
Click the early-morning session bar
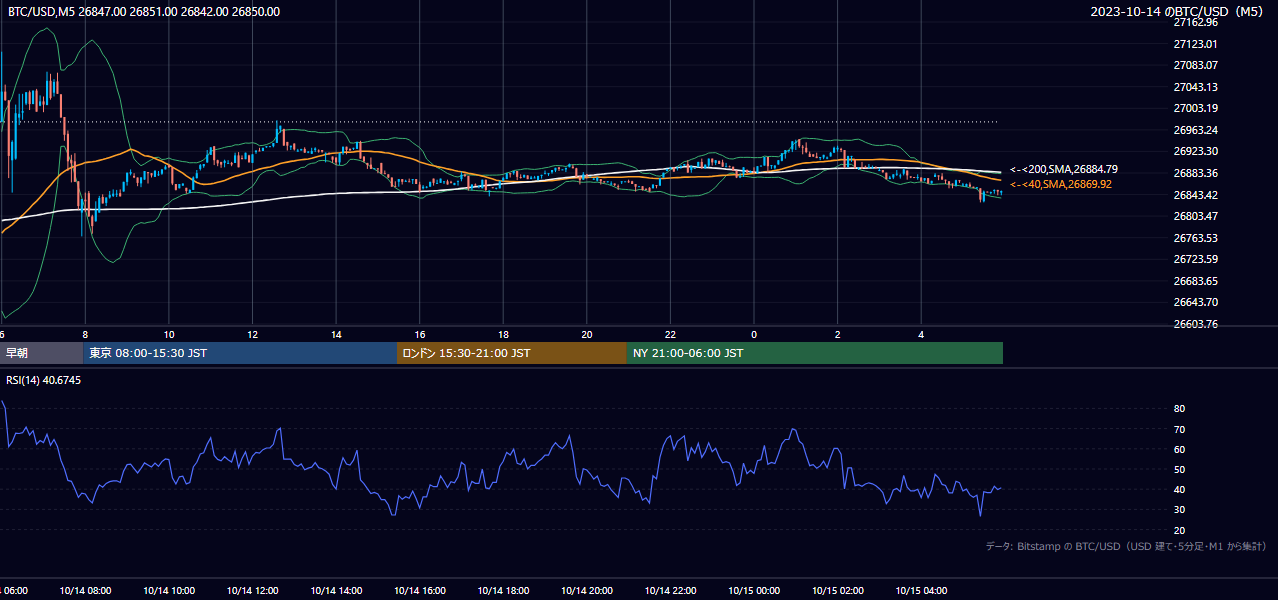(41, 353)
